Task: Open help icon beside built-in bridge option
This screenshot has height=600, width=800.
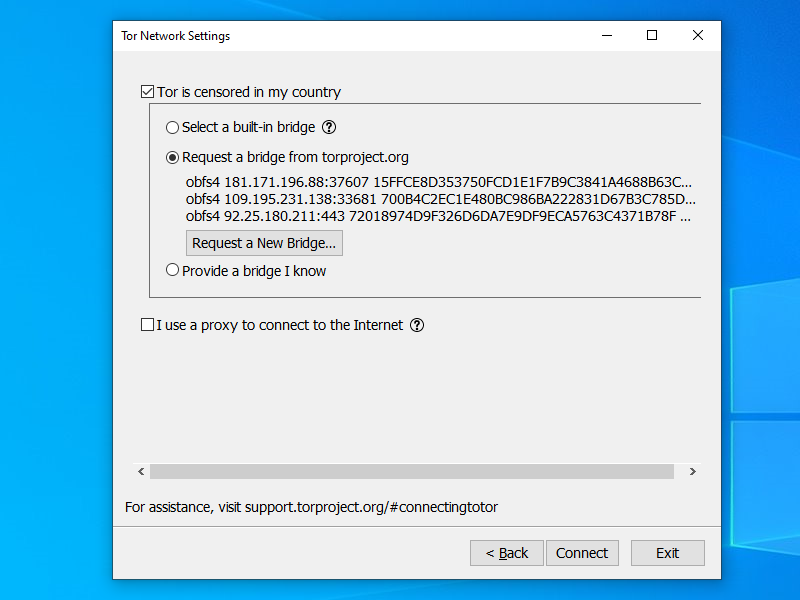Action: coord(329,128)
